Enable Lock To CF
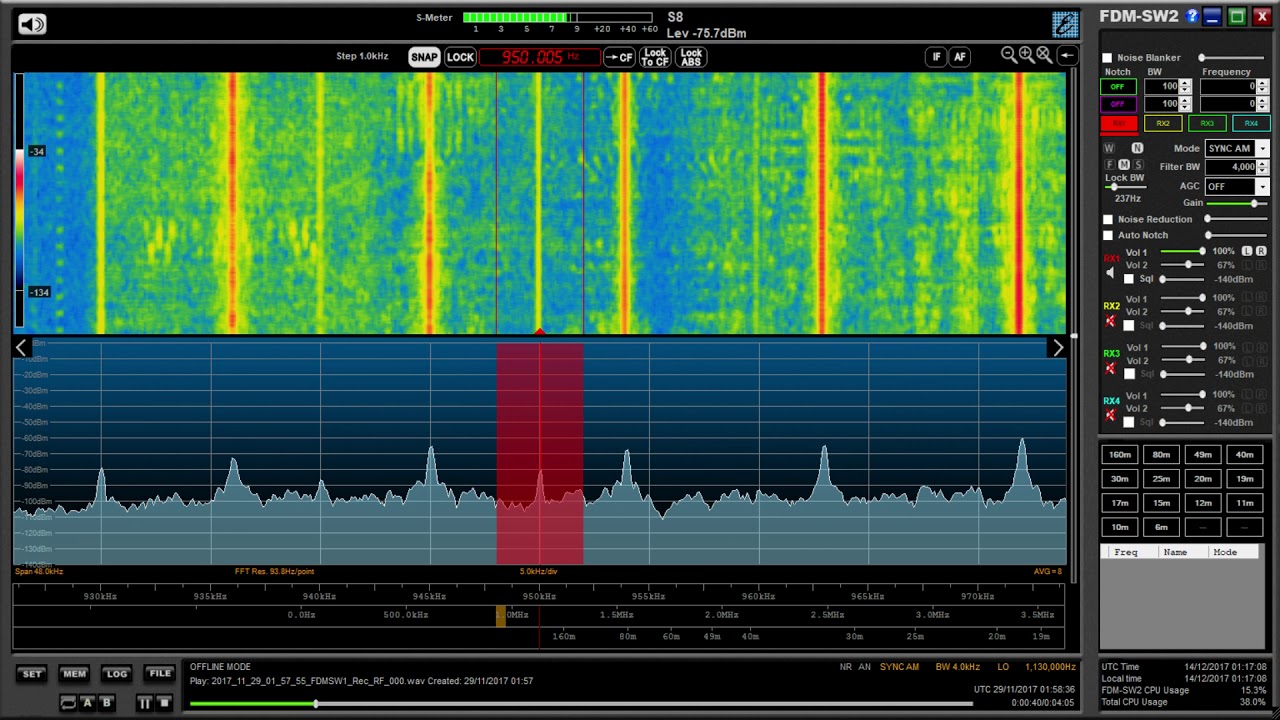This screenshot has width=1280, height=720. pyautogui.click(x=655, y=57)
